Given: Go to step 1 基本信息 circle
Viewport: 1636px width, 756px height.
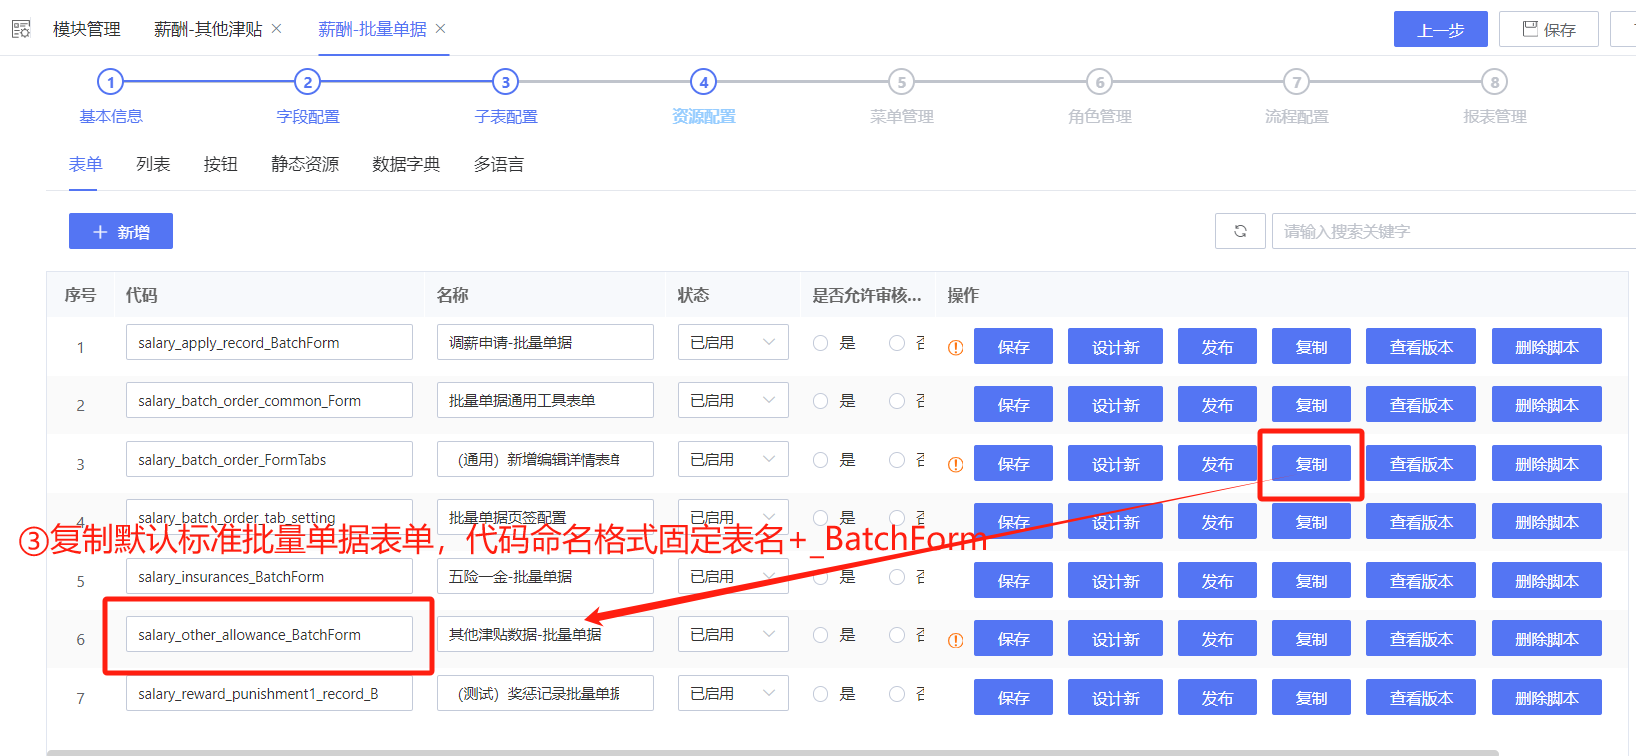Looking at the screenshot, I should coord(110,82).
